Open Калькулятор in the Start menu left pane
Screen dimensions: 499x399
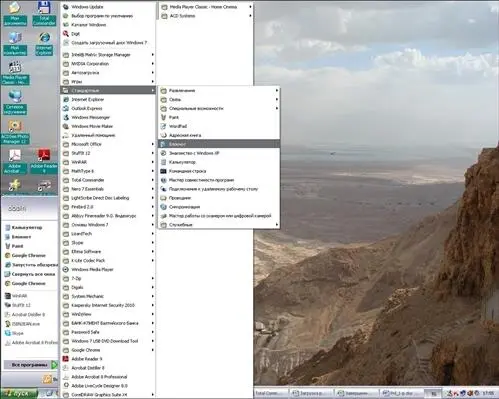(x=30, y=227)
